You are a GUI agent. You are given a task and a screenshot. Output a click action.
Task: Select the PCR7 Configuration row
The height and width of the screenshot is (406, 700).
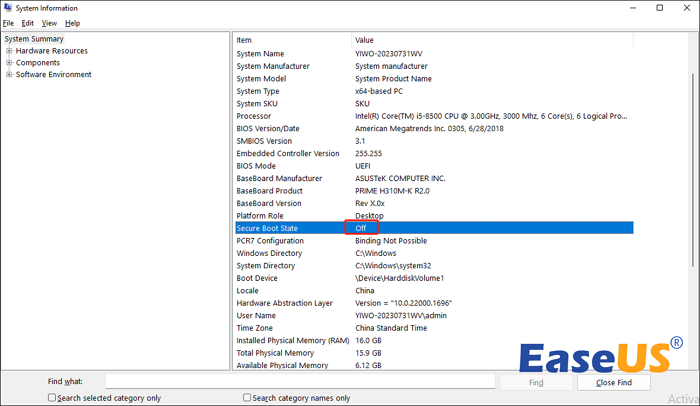point(434,241)
